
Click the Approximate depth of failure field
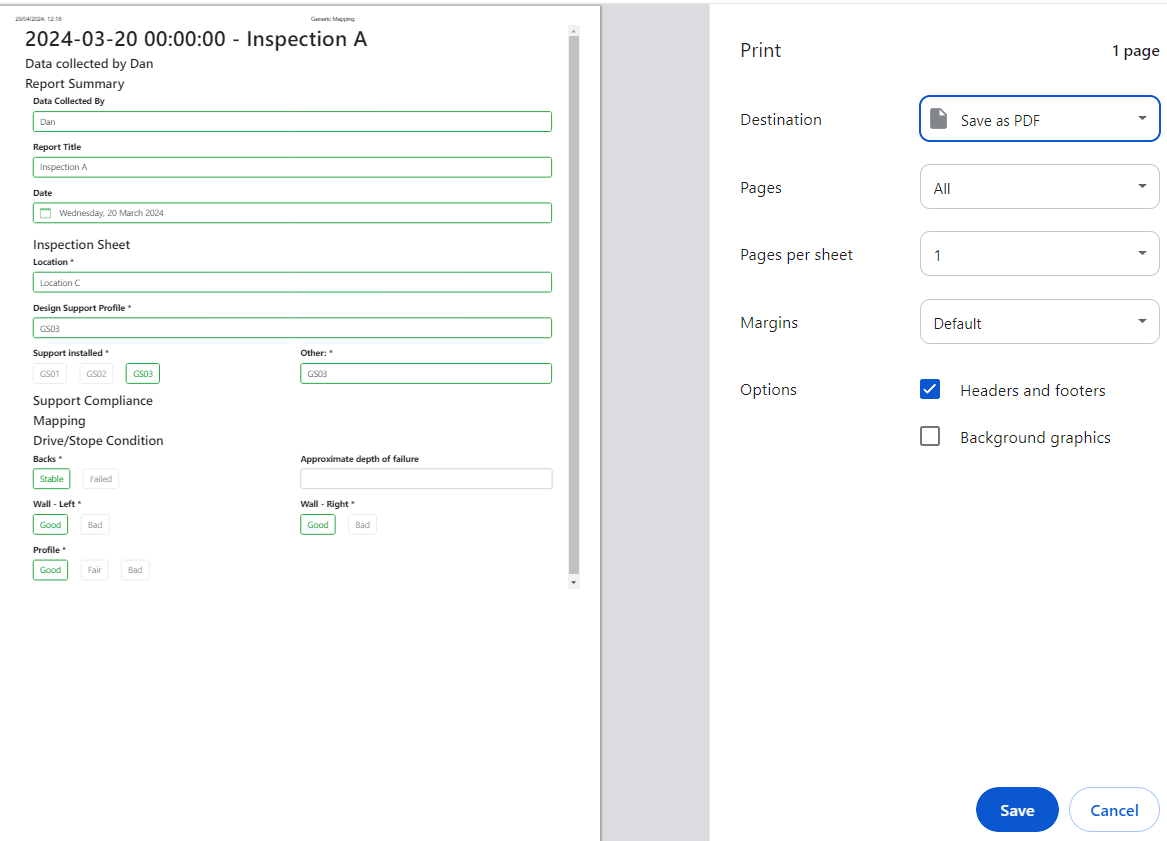426,479
